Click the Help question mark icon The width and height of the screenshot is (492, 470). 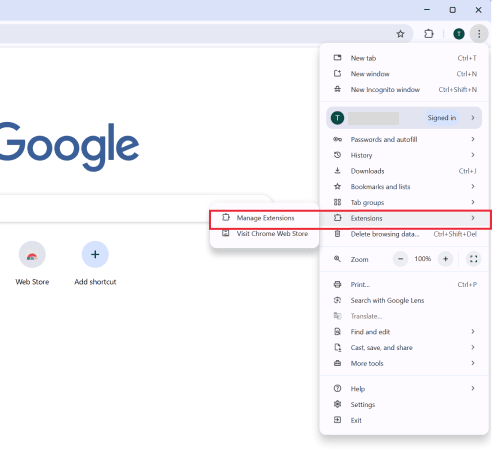pyautogui.click(x=337, y=388)
